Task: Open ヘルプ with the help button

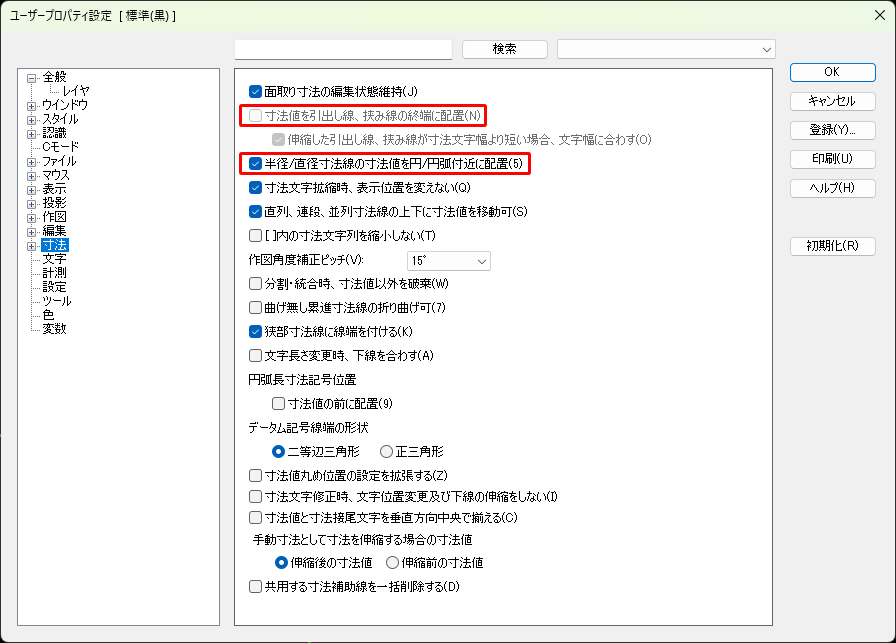Action: point(831,188)
